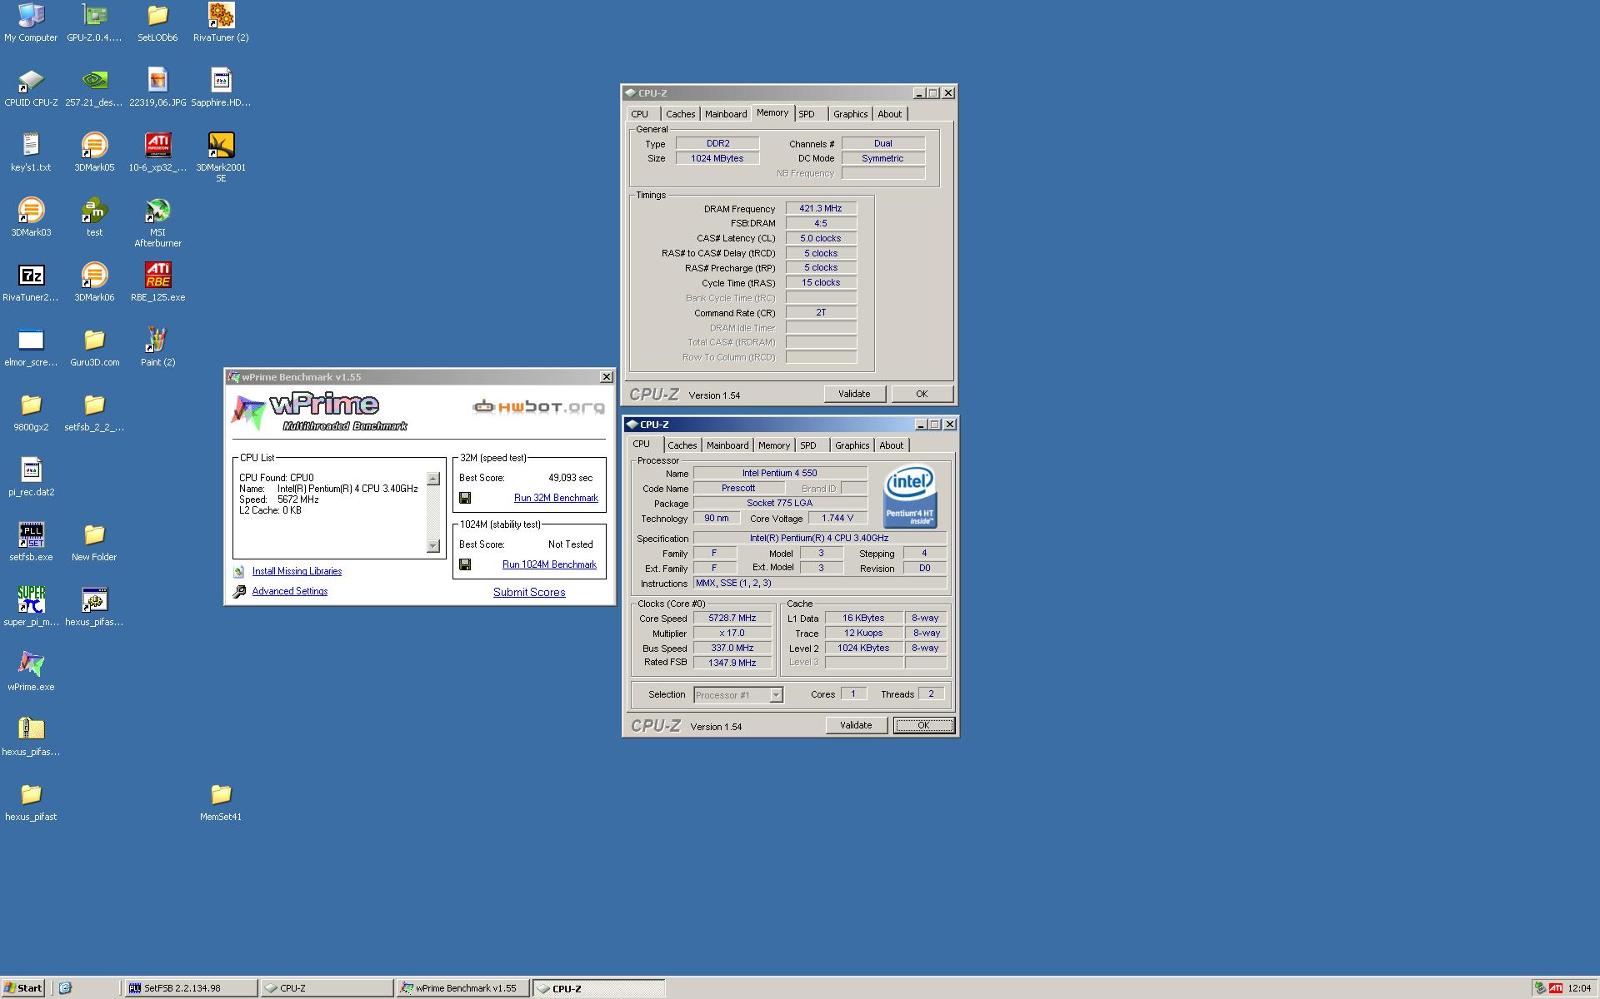The image size is (1600, 999).
Task: Launch setfsb.exe desktop icon
Action: (31, 535)
